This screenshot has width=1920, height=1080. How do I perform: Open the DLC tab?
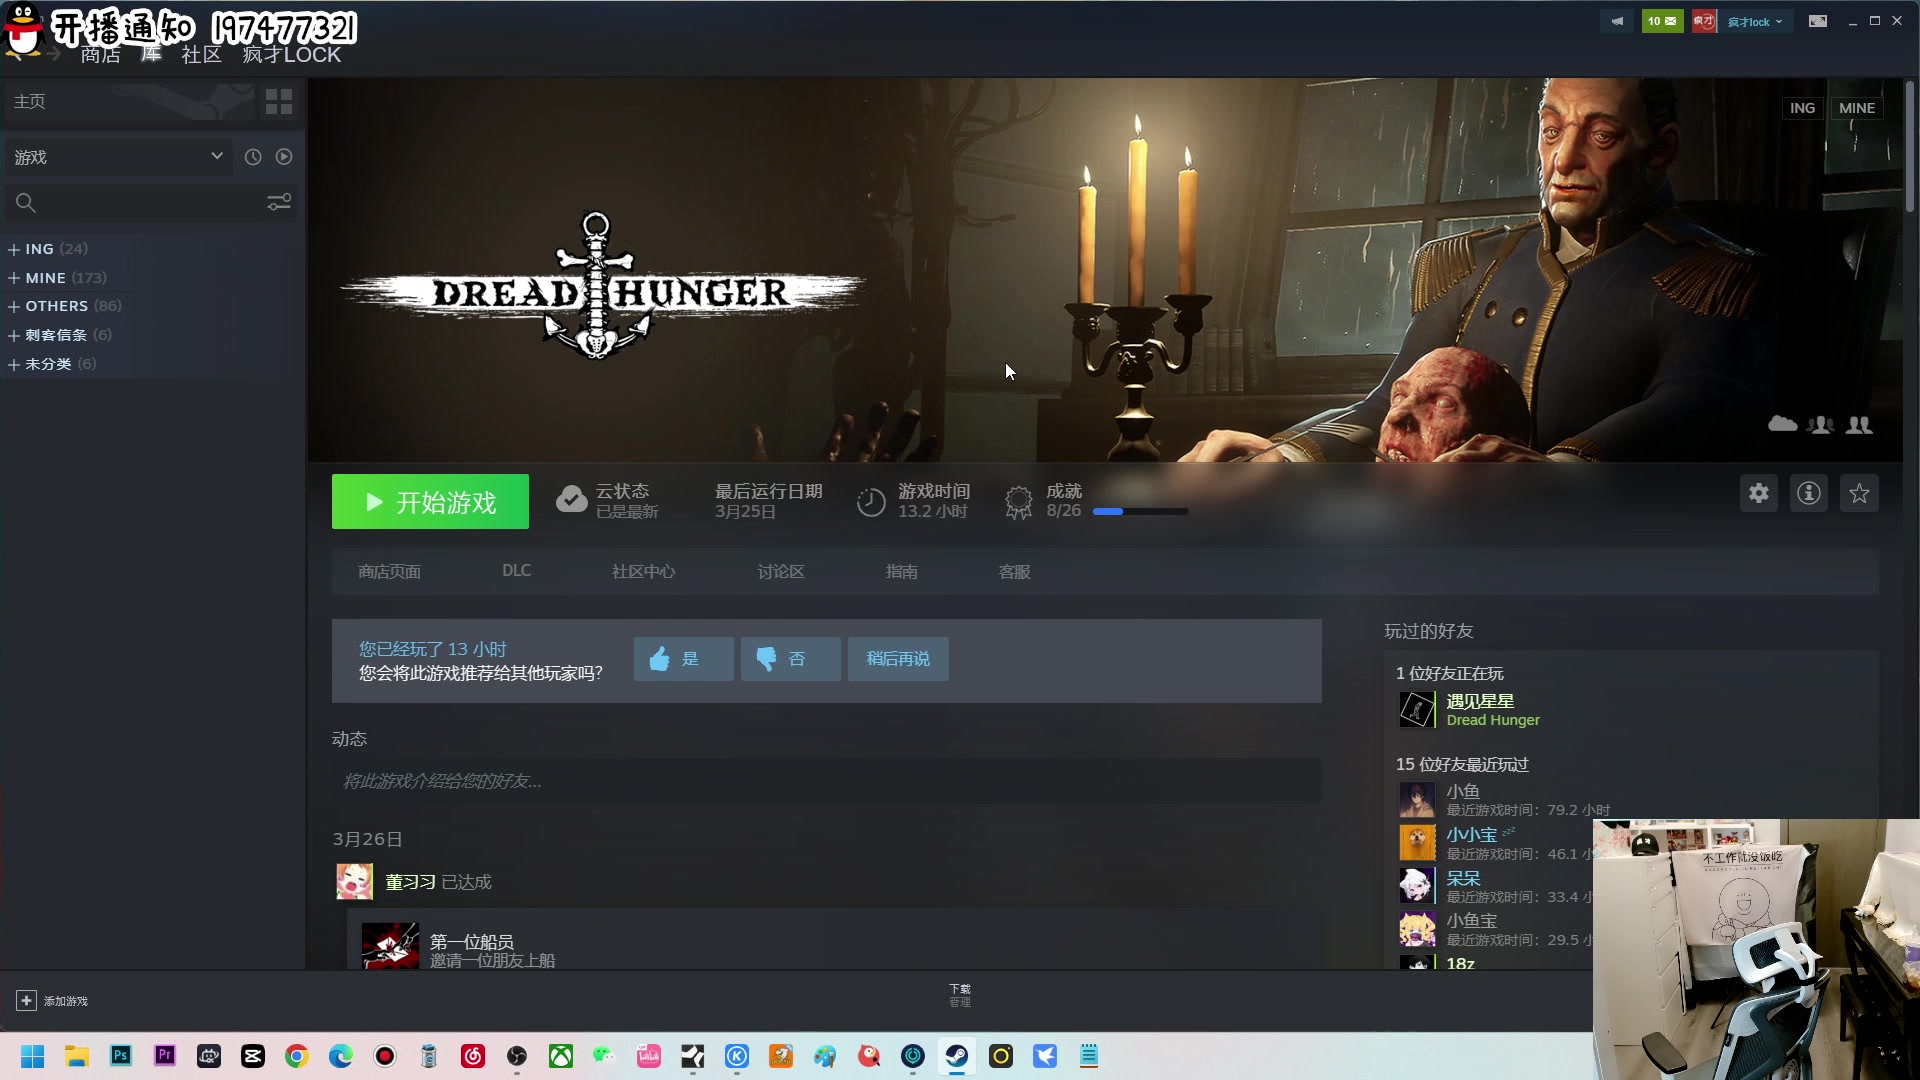(516, 571)
